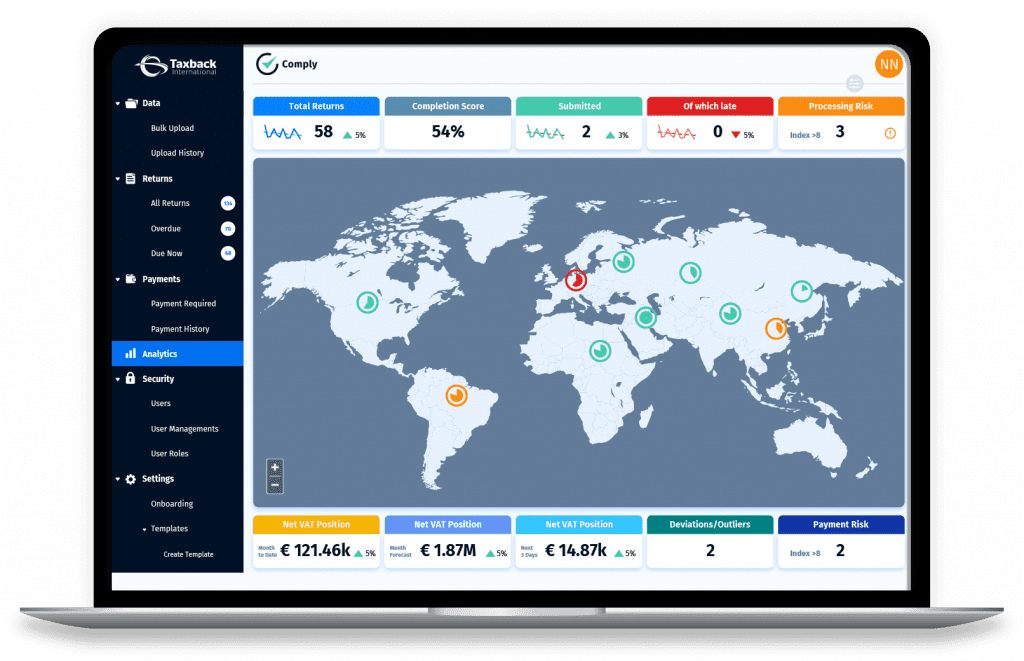This screenshot has width=1024, height=661.
Task: Select the green marker in Central Asia
Action: [x=730, y=314]
